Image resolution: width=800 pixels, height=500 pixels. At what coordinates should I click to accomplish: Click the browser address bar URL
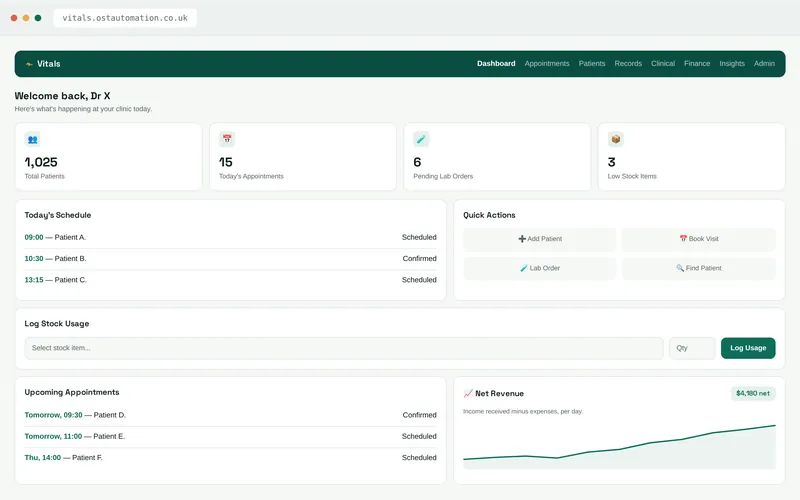point(125,18)
